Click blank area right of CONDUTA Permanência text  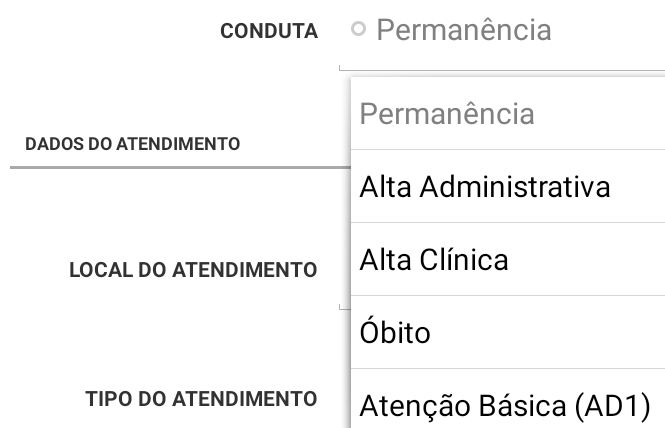tap(608, 30)
